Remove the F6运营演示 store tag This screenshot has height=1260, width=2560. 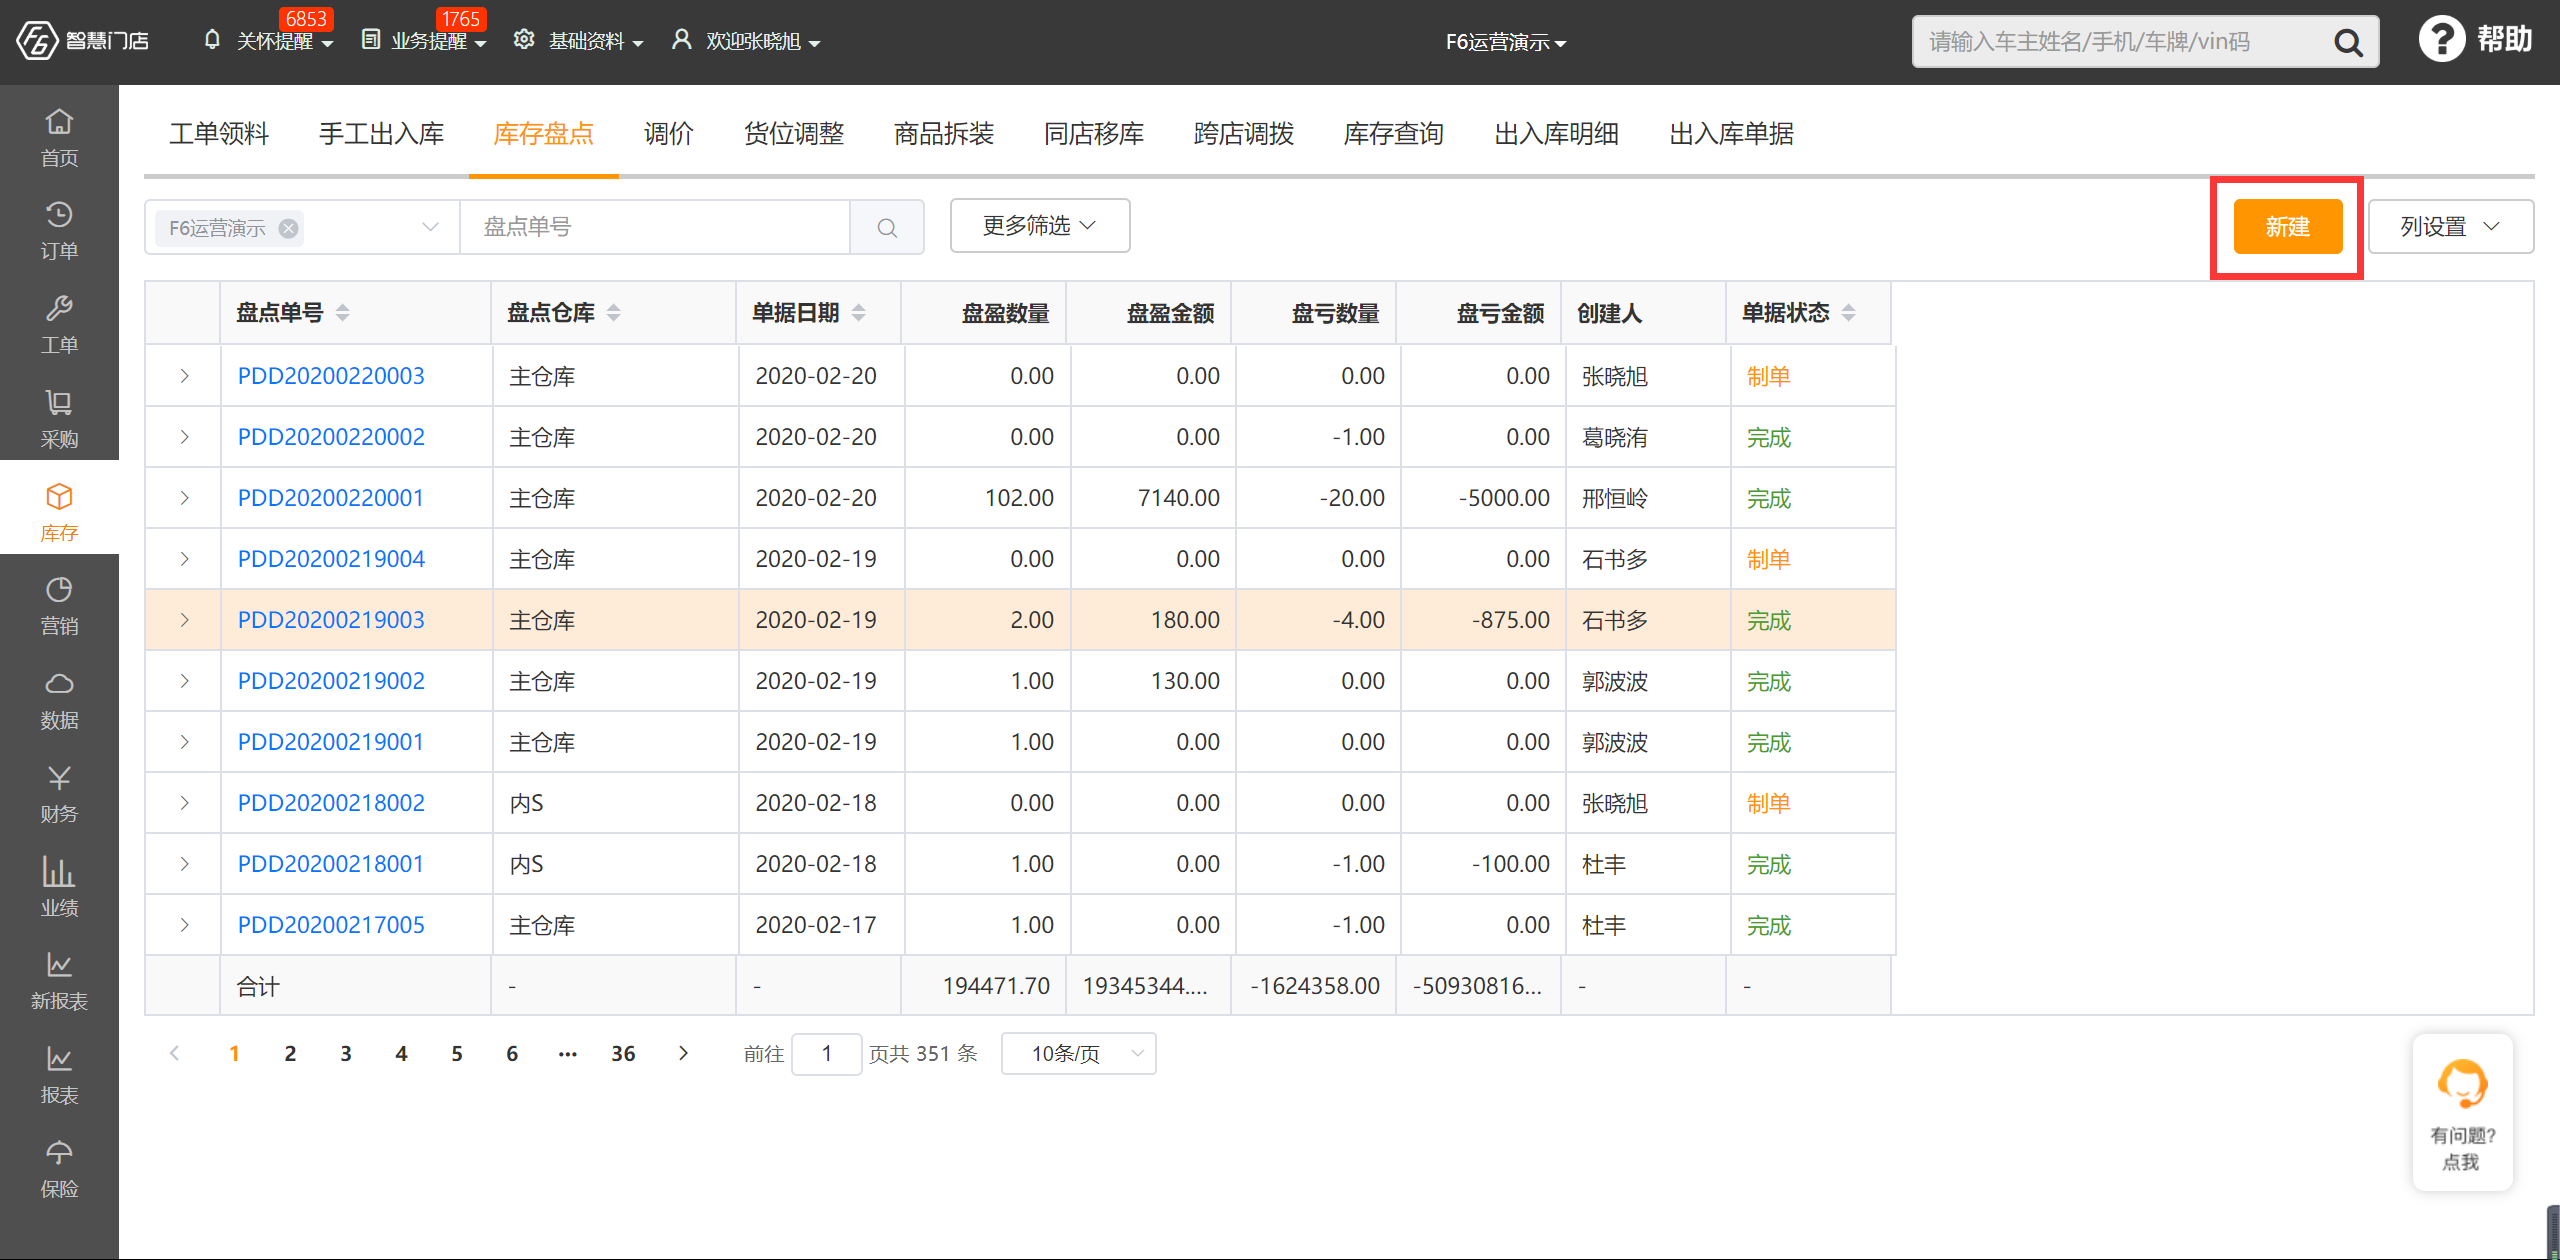pyautogui.click(x=288, y=228)
